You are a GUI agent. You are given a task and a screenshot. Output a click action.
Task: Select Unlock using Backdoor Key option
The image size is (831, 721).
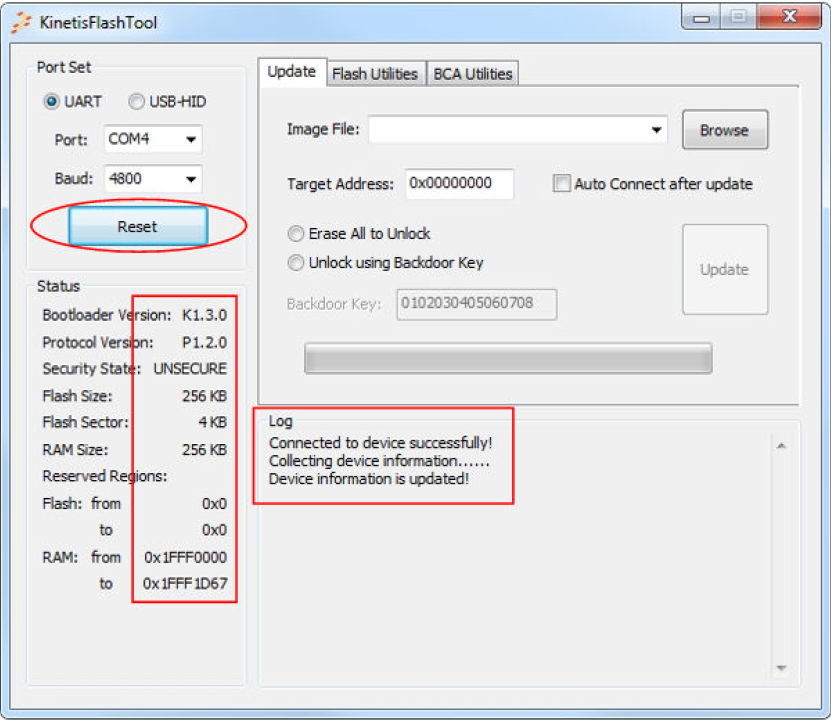[296, 263]
